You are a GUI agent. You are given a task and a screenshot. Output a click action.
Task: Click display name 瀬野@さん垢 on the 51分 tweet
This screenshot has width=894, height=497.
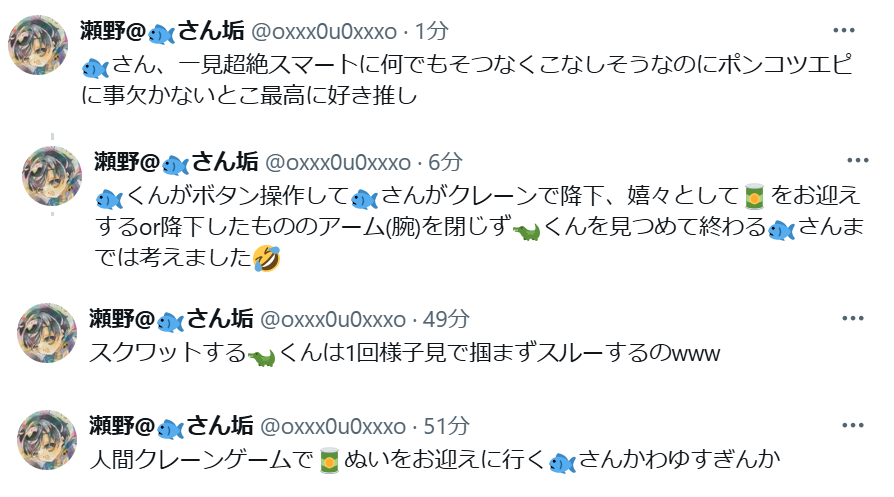(171, 426)
